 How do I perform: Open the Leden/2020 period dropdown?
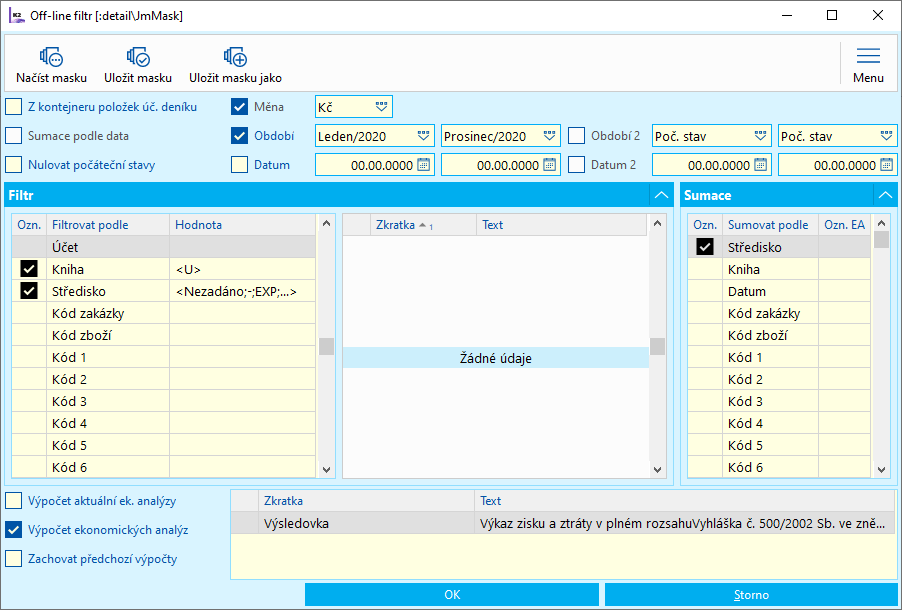pyautogui.click(x=424, y=135)
